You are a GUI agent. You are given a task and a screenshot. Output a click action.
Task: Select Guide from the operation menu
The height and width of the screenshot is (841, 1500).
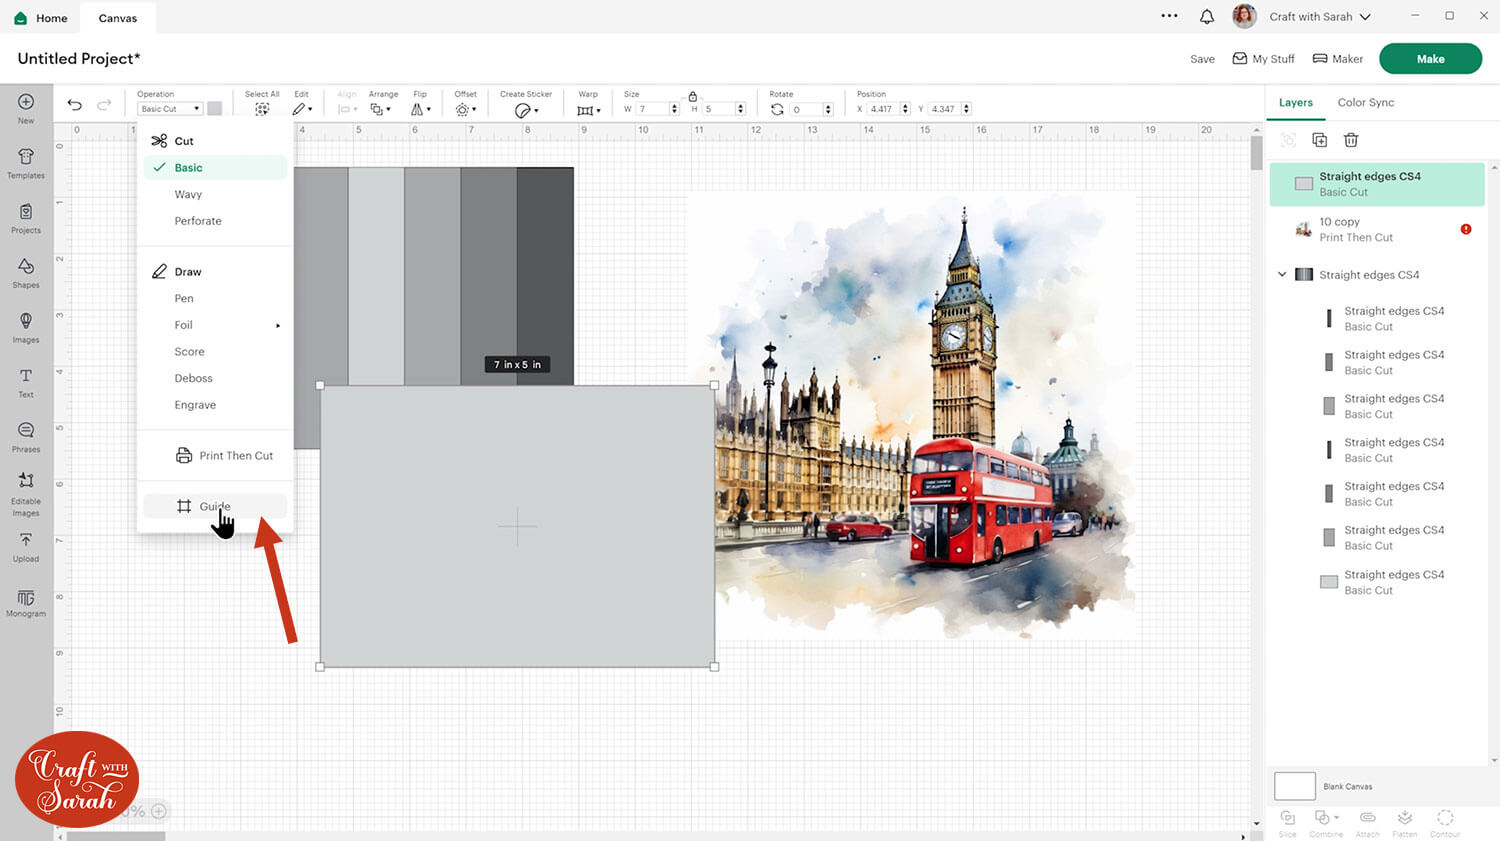(214, 506)
